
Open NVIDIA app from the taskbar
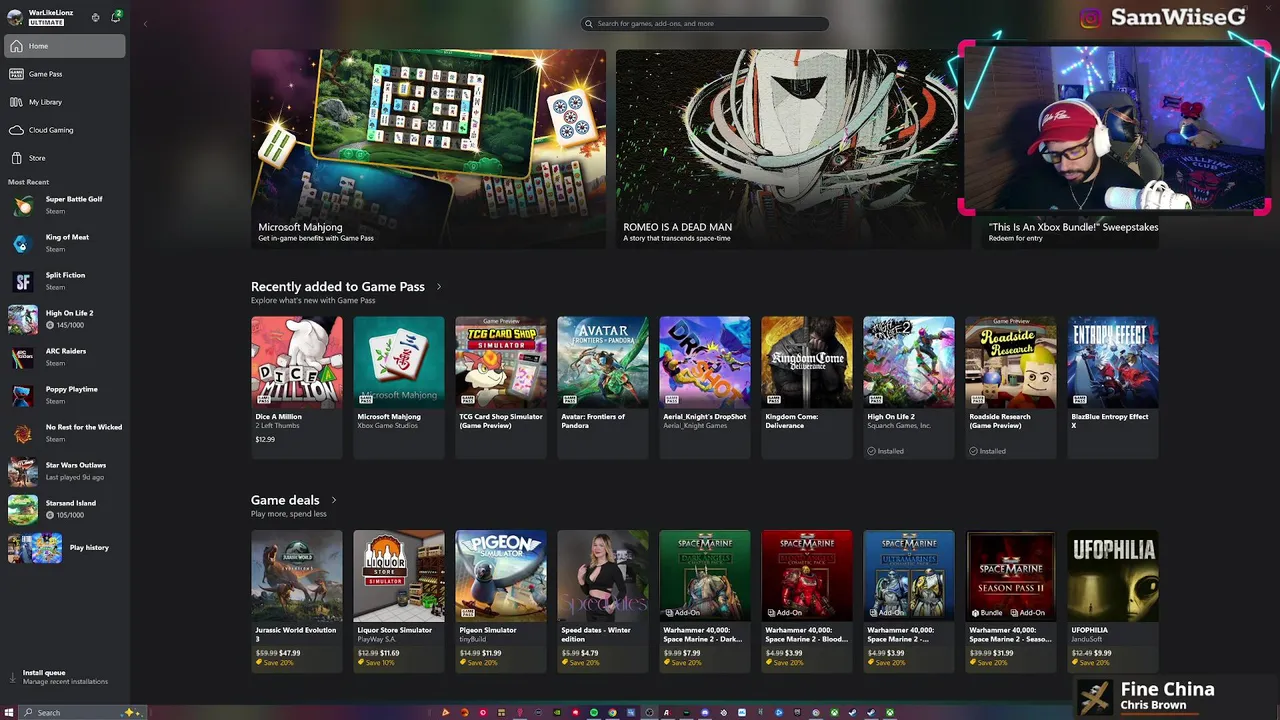[557, 712]
